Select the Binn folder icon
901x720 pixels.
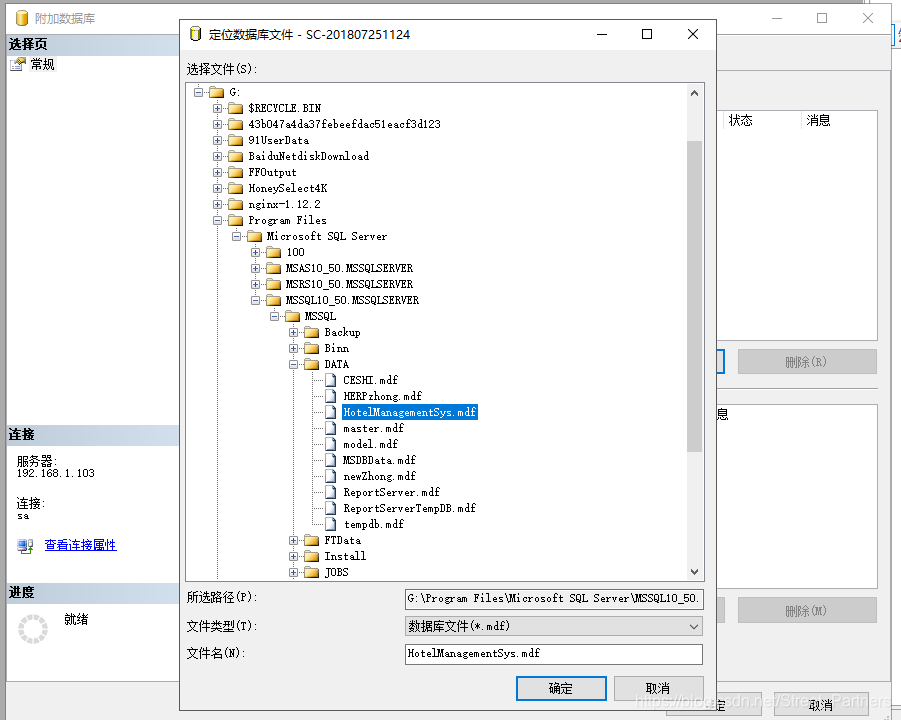311,348
